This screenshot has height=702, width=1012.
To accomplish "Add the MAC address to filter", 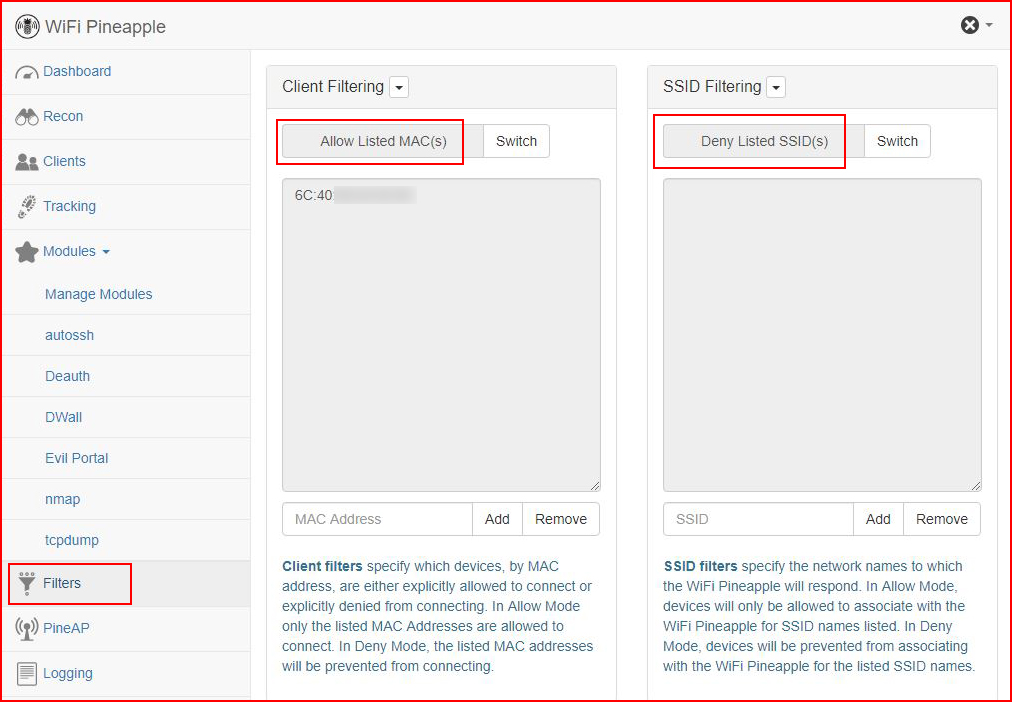I will (498, 519).
